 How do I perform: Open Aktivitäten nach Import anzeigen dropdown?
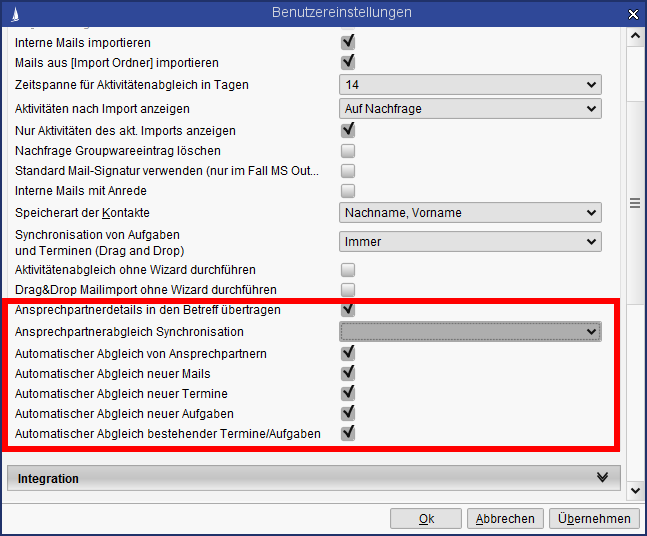point(470,108)
